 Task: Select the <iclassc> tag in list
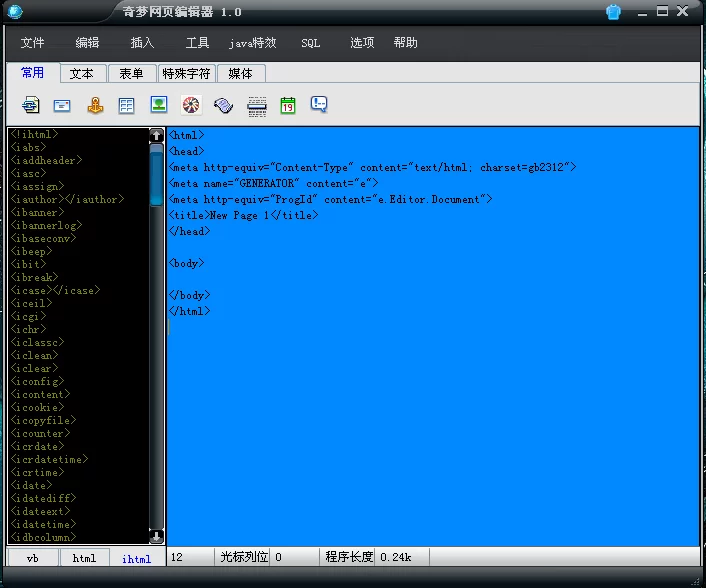pos(37,343)
